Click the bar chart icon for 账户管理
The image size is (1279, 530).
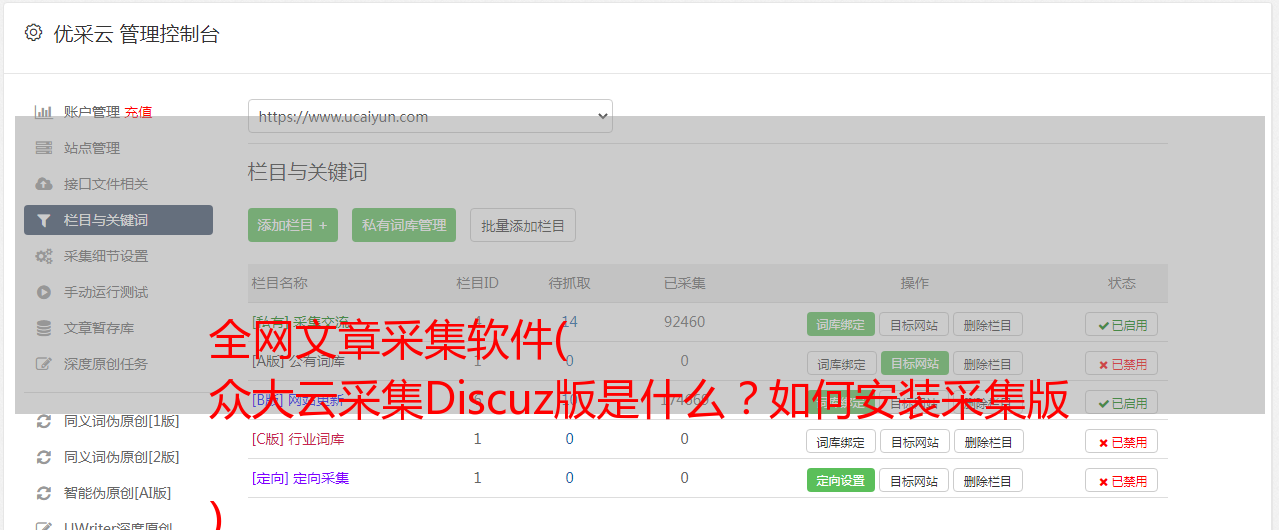pos(43,112)
